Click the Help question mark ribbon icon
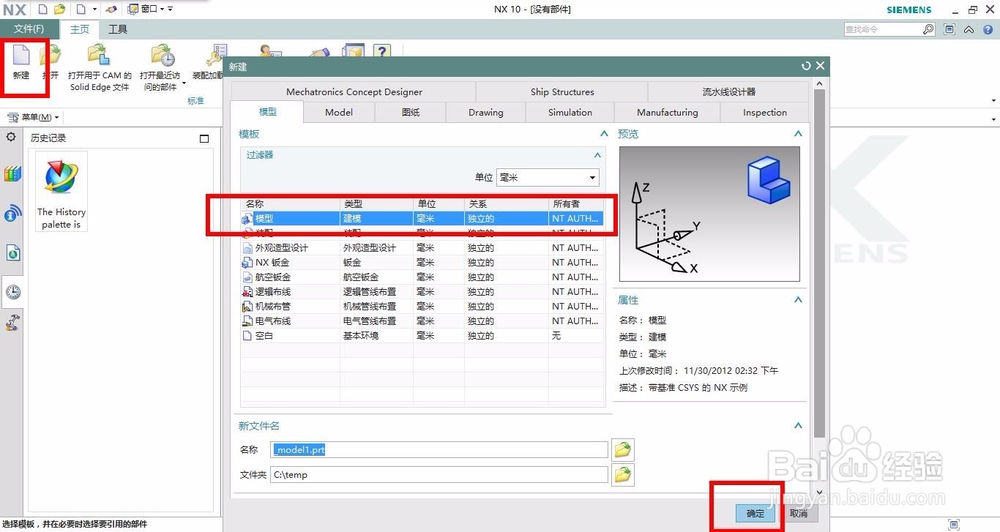Screen dimensions: 1000x532 click(x=381, y=52)
